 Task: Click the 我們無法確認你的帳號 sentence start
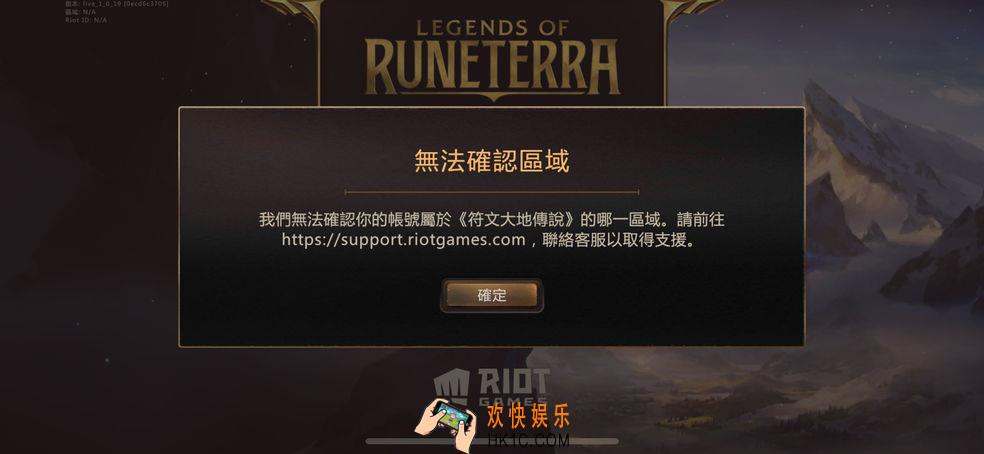[330, 220]
